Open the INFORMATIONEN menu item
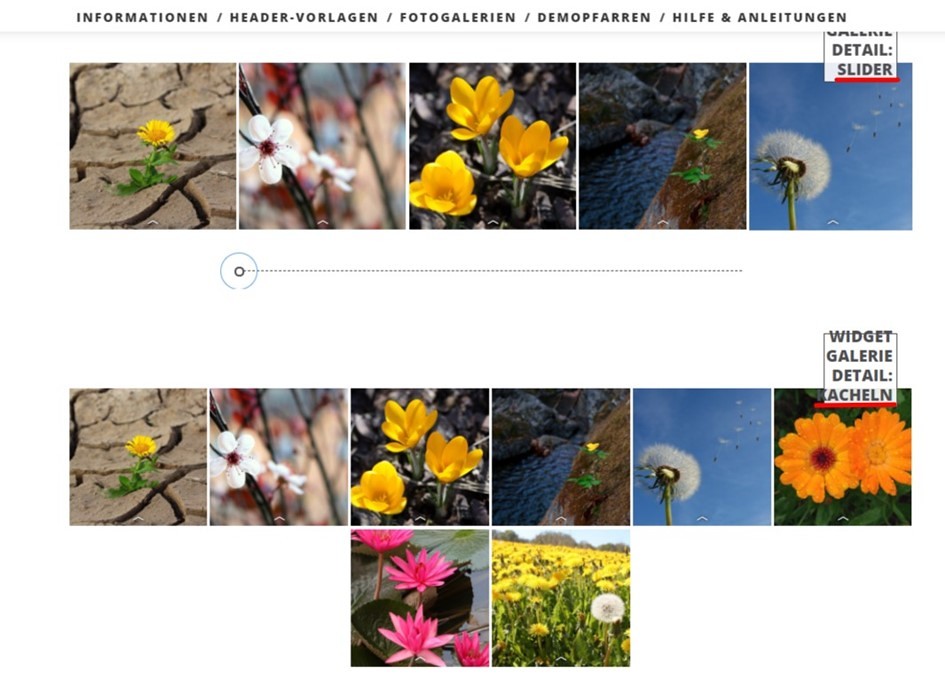This screenshot has width=945, height=676. point(142,17)
